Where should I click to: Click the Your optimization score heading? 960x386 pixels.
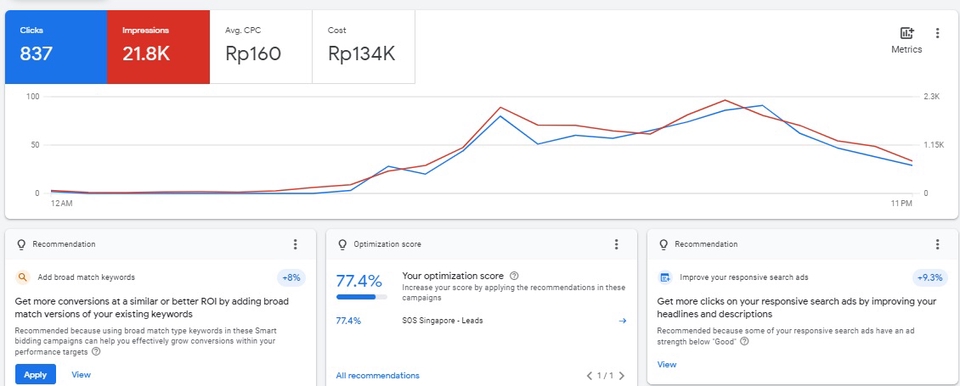click(453, 276)
